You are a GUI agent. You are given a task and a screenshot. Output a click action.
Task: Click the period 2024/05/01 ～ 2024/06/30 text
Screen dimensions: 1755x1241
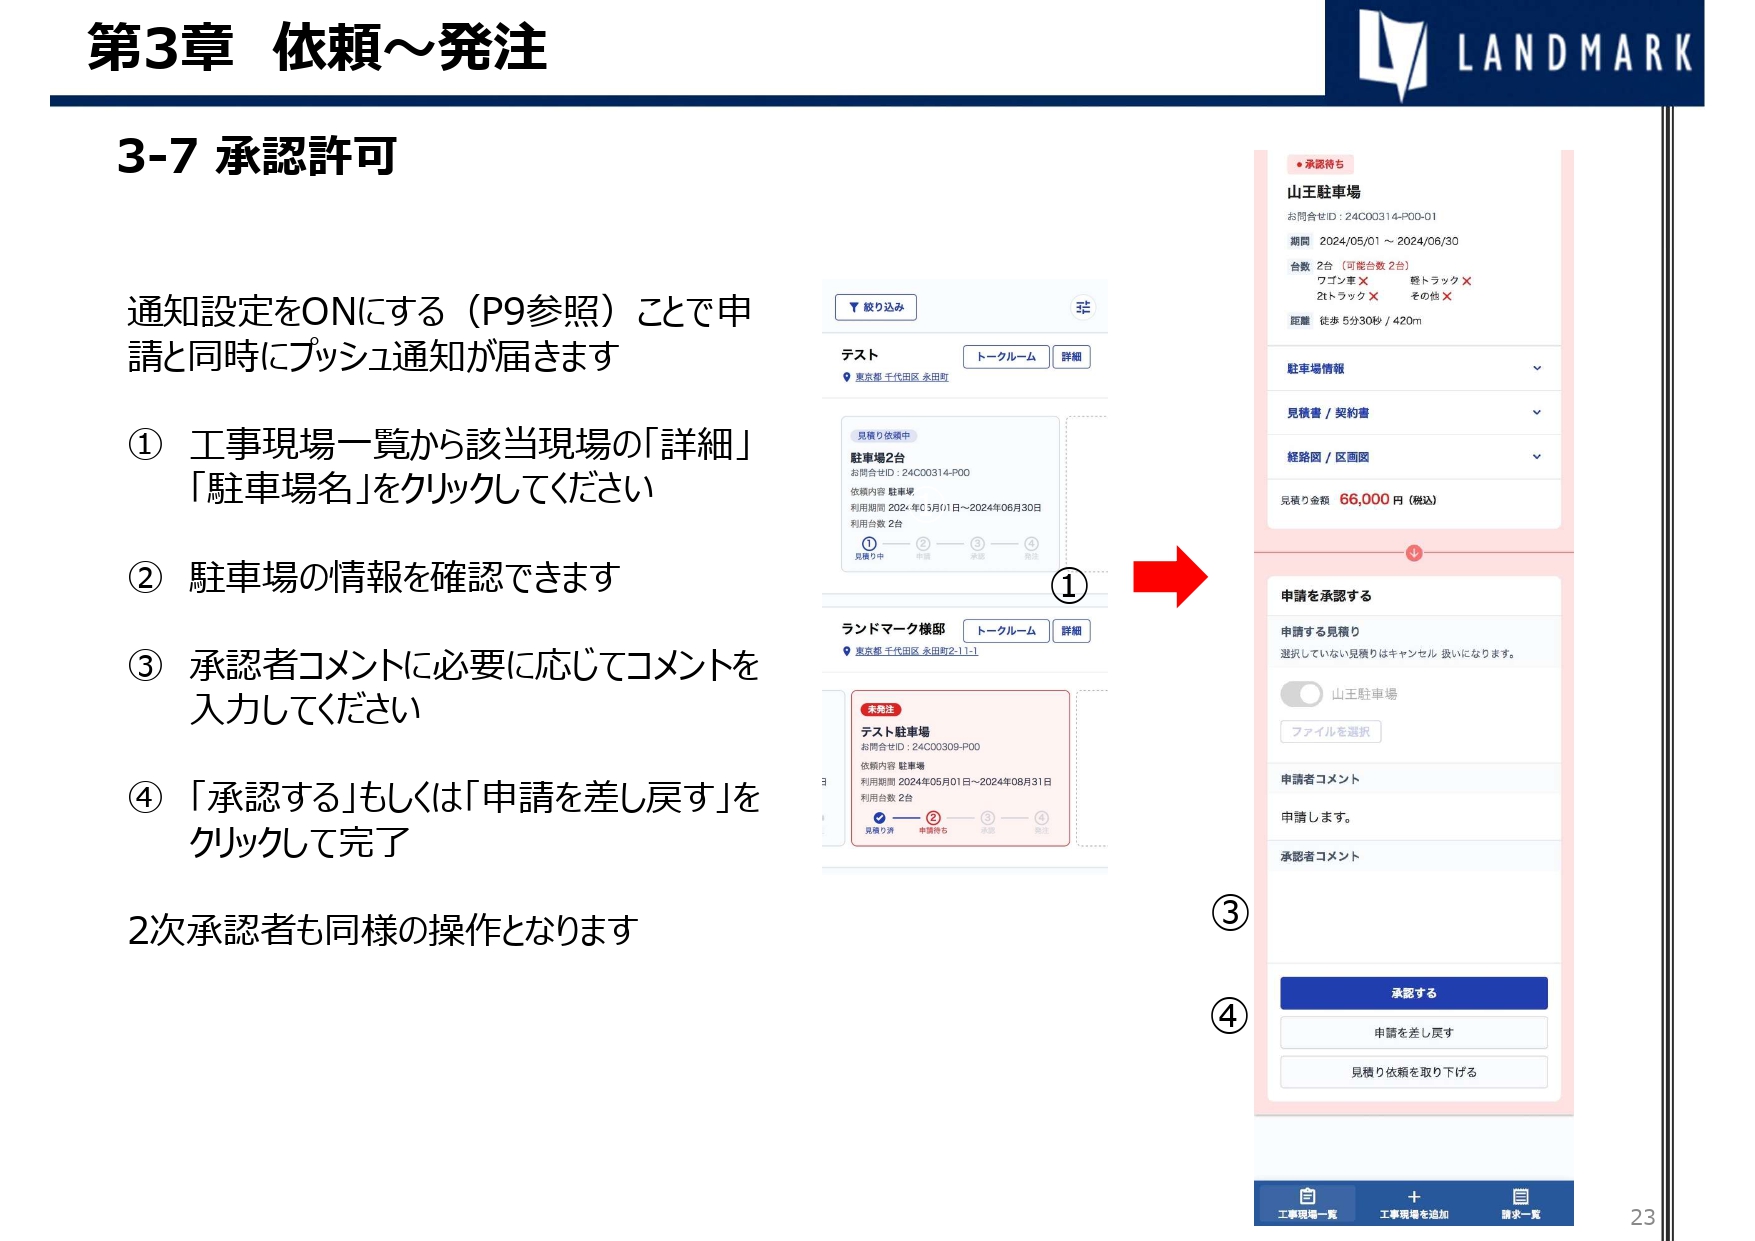(1388, 241)
